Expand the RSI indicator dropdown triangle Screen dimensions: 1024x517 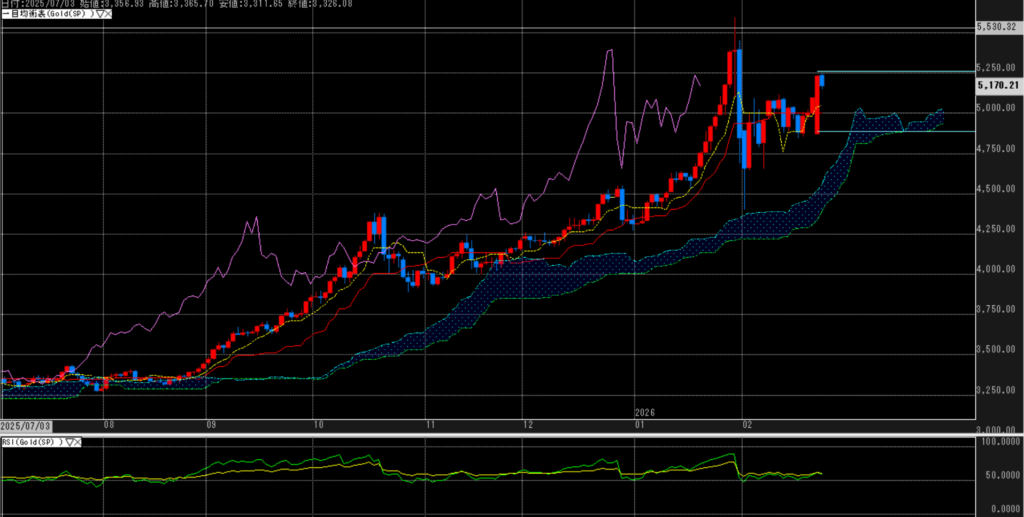(x=70, y=441)
